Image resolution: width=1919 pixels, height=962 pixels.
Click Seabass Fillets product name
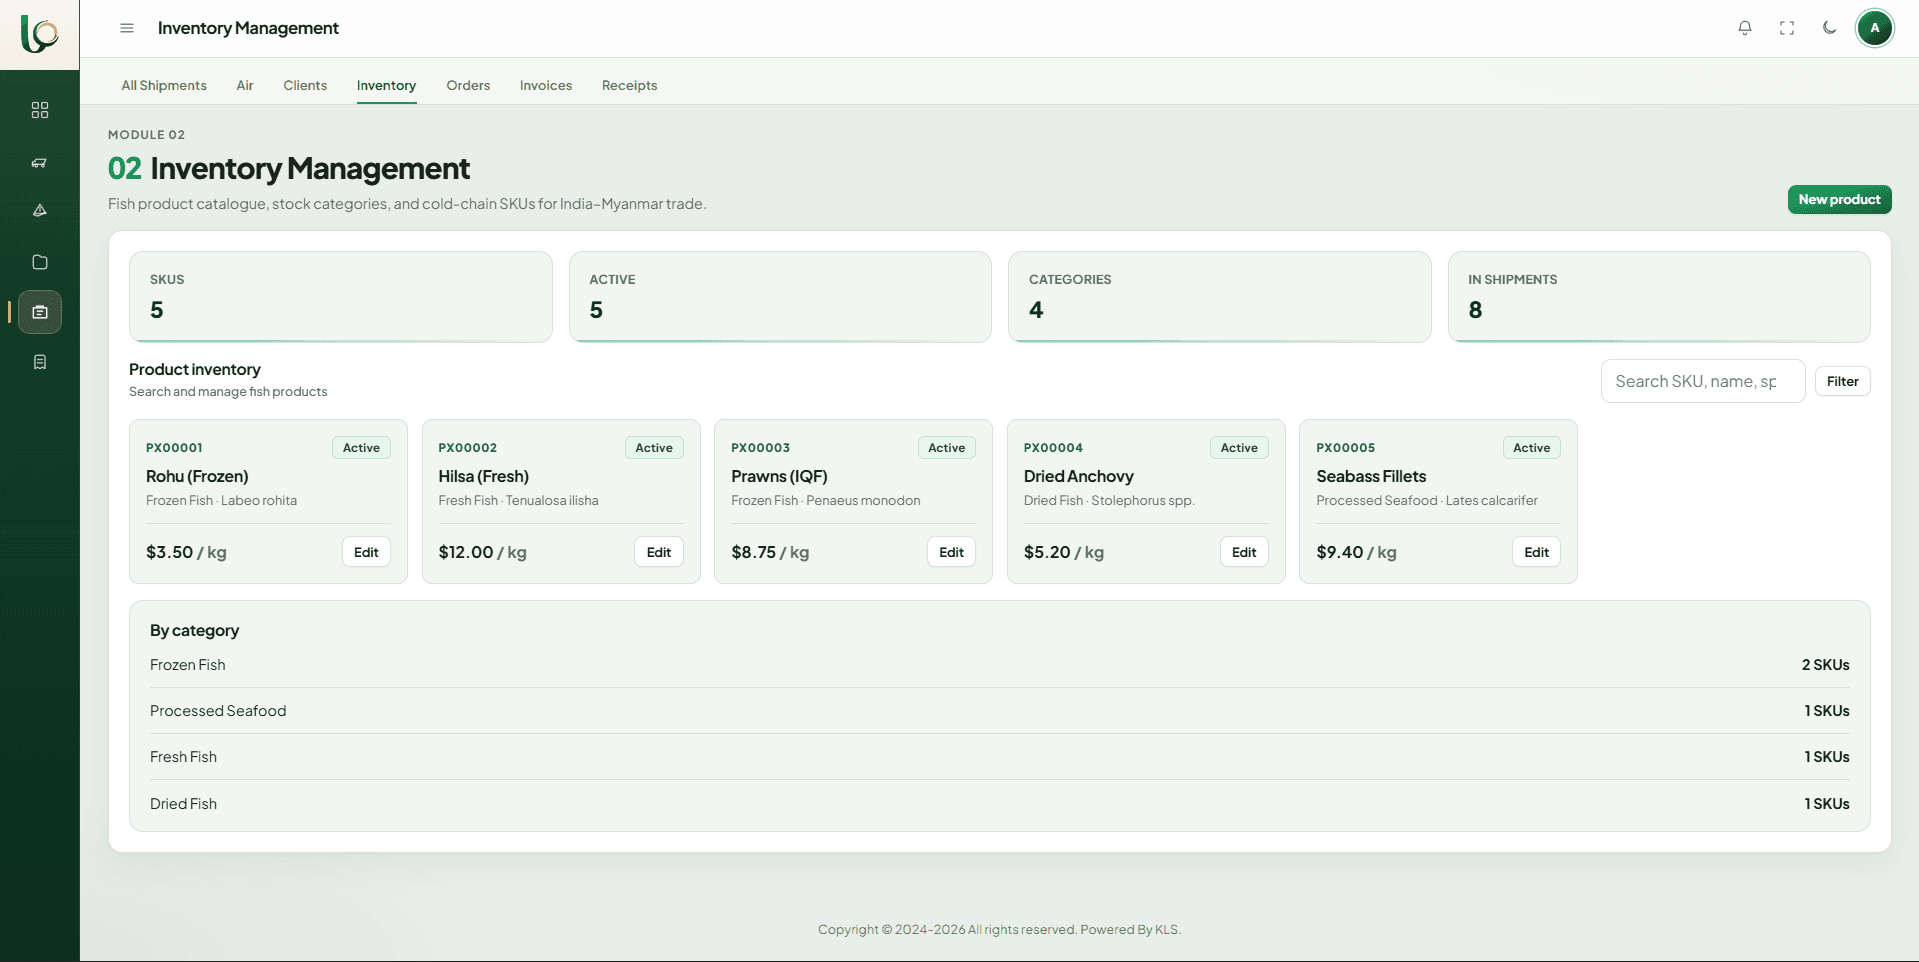(1371, 476)
